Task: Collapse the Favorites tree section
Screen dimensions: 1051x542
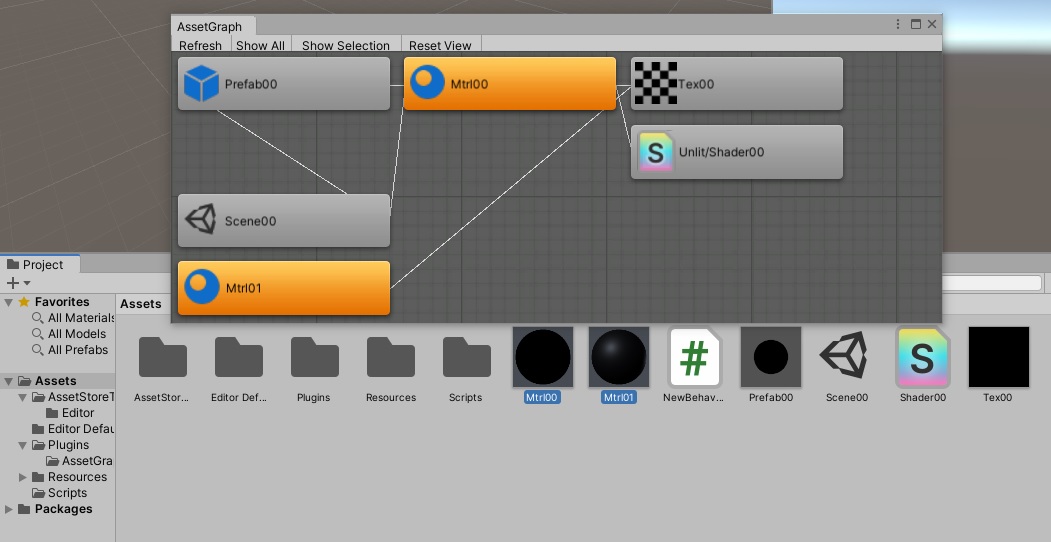Action: (9, 302)
